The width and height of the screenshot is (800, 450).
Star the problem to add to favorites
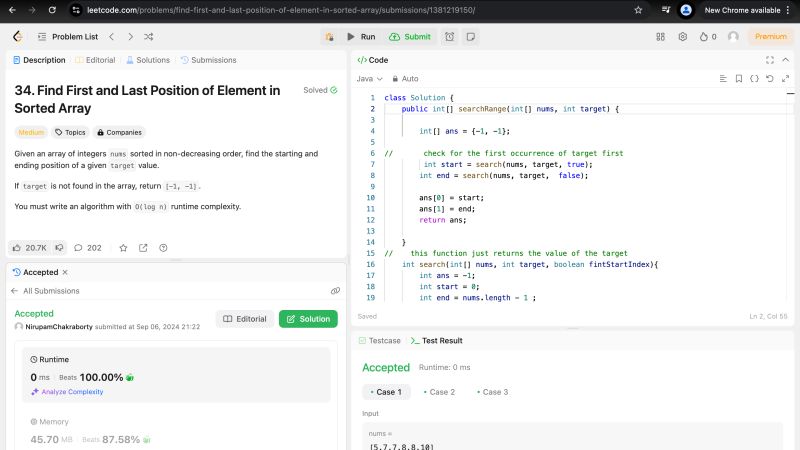point(123,247)
